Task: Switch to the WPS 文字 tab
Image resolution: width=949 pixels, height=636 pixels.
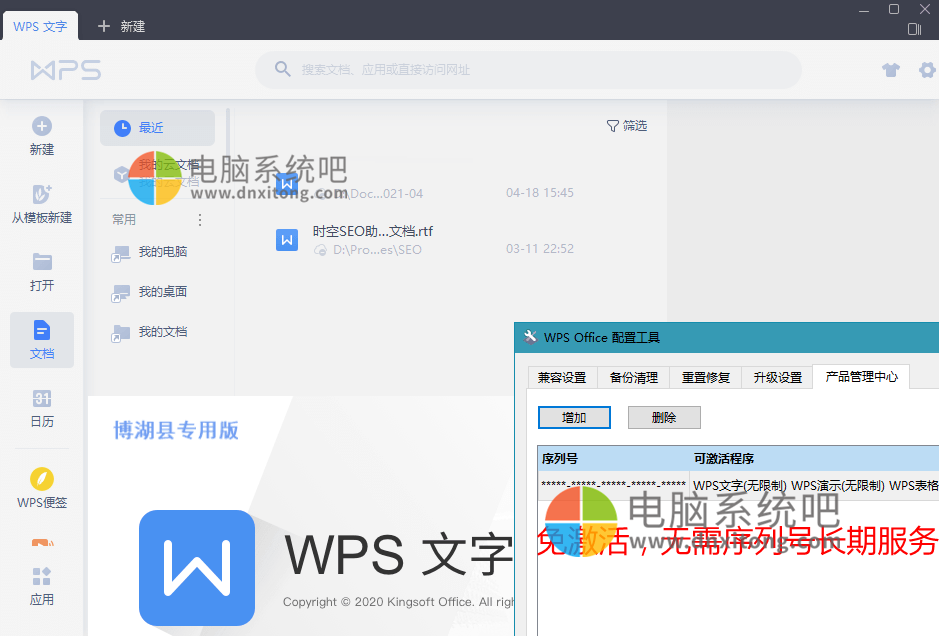Action: pos(41,27)
